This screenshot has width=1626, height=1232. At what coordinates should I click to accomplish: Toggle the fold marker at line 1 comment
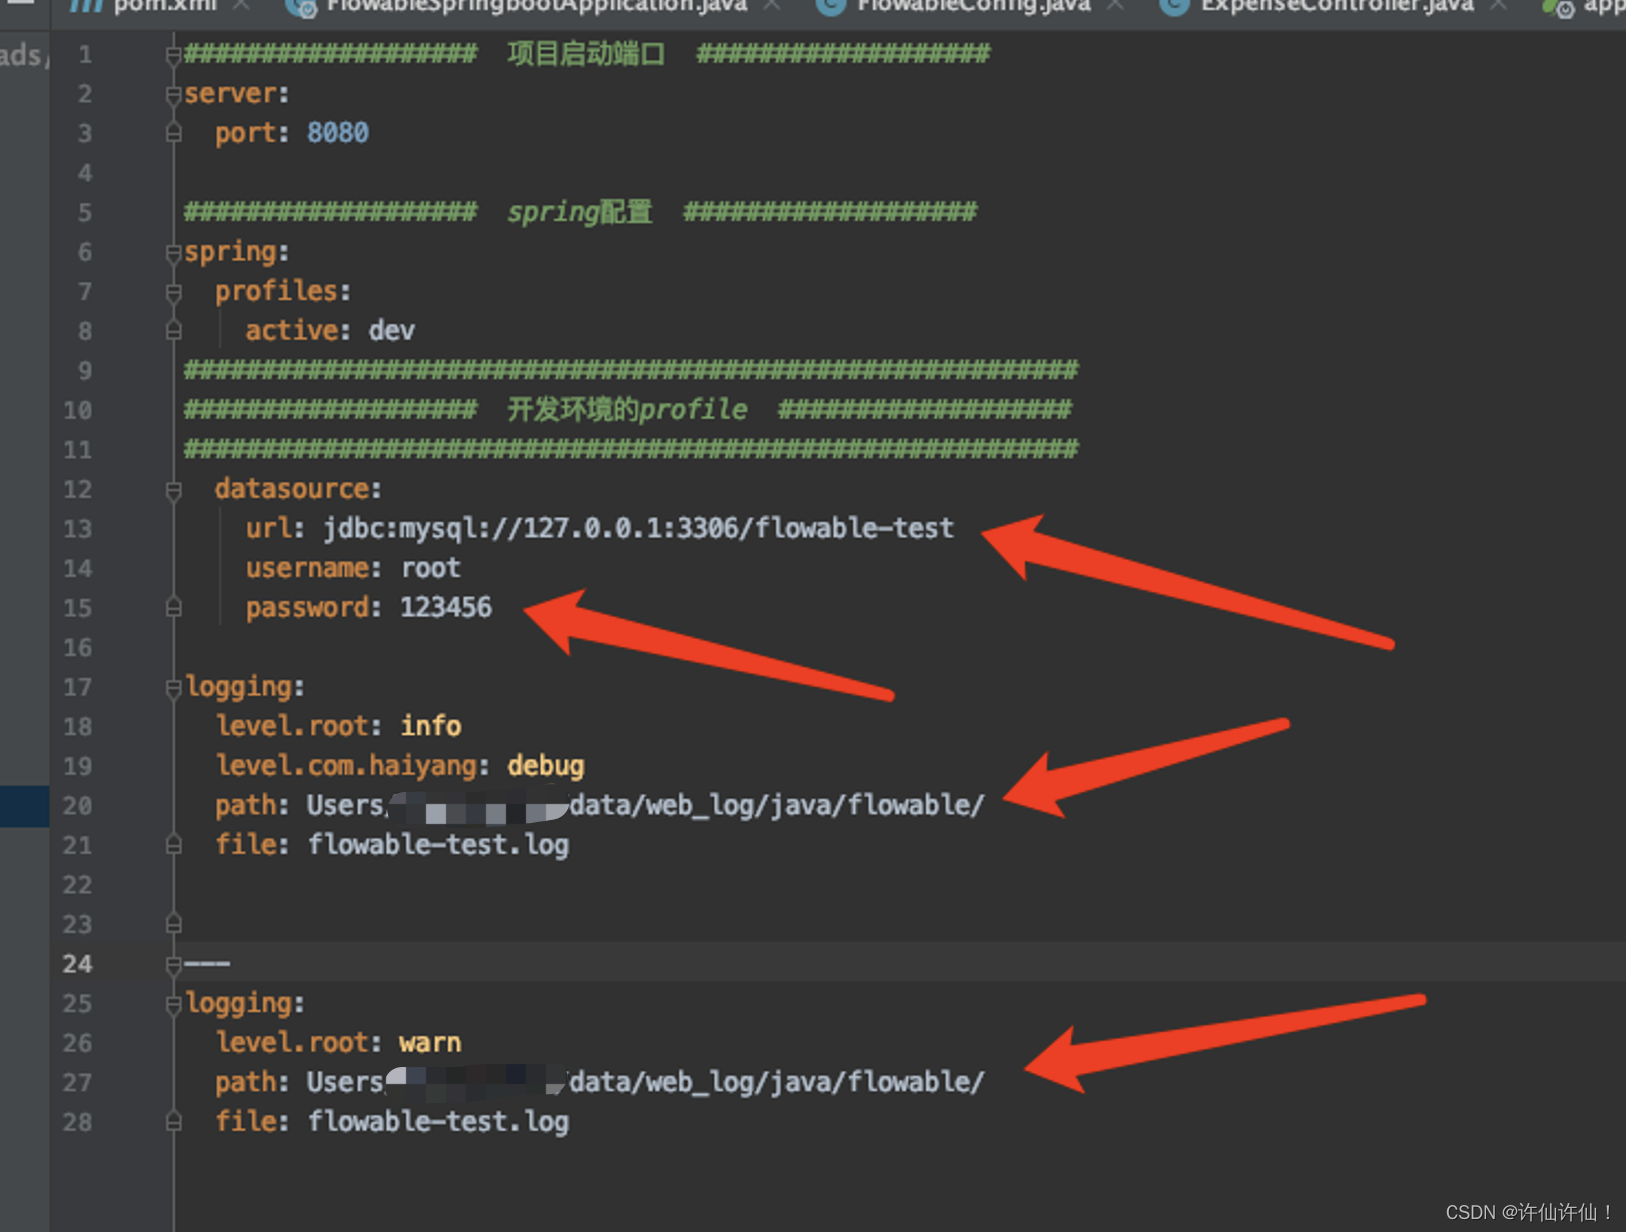click(173, 54)
